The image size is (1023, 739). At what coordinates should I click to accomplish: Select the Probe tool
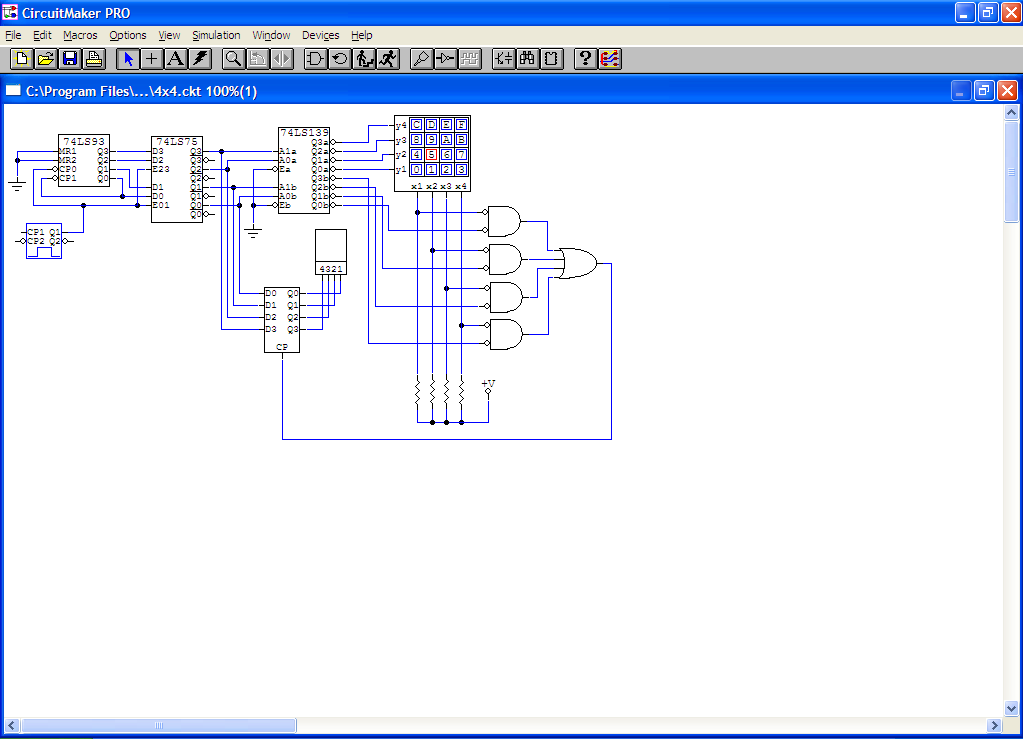point(421,58)
